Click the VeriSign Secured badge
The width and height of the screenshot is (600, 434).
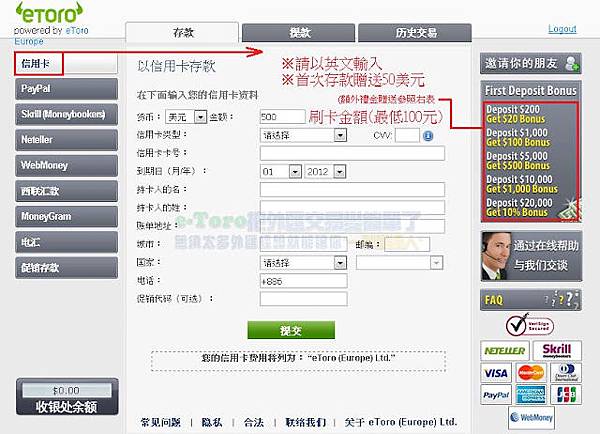click(530, 325)
